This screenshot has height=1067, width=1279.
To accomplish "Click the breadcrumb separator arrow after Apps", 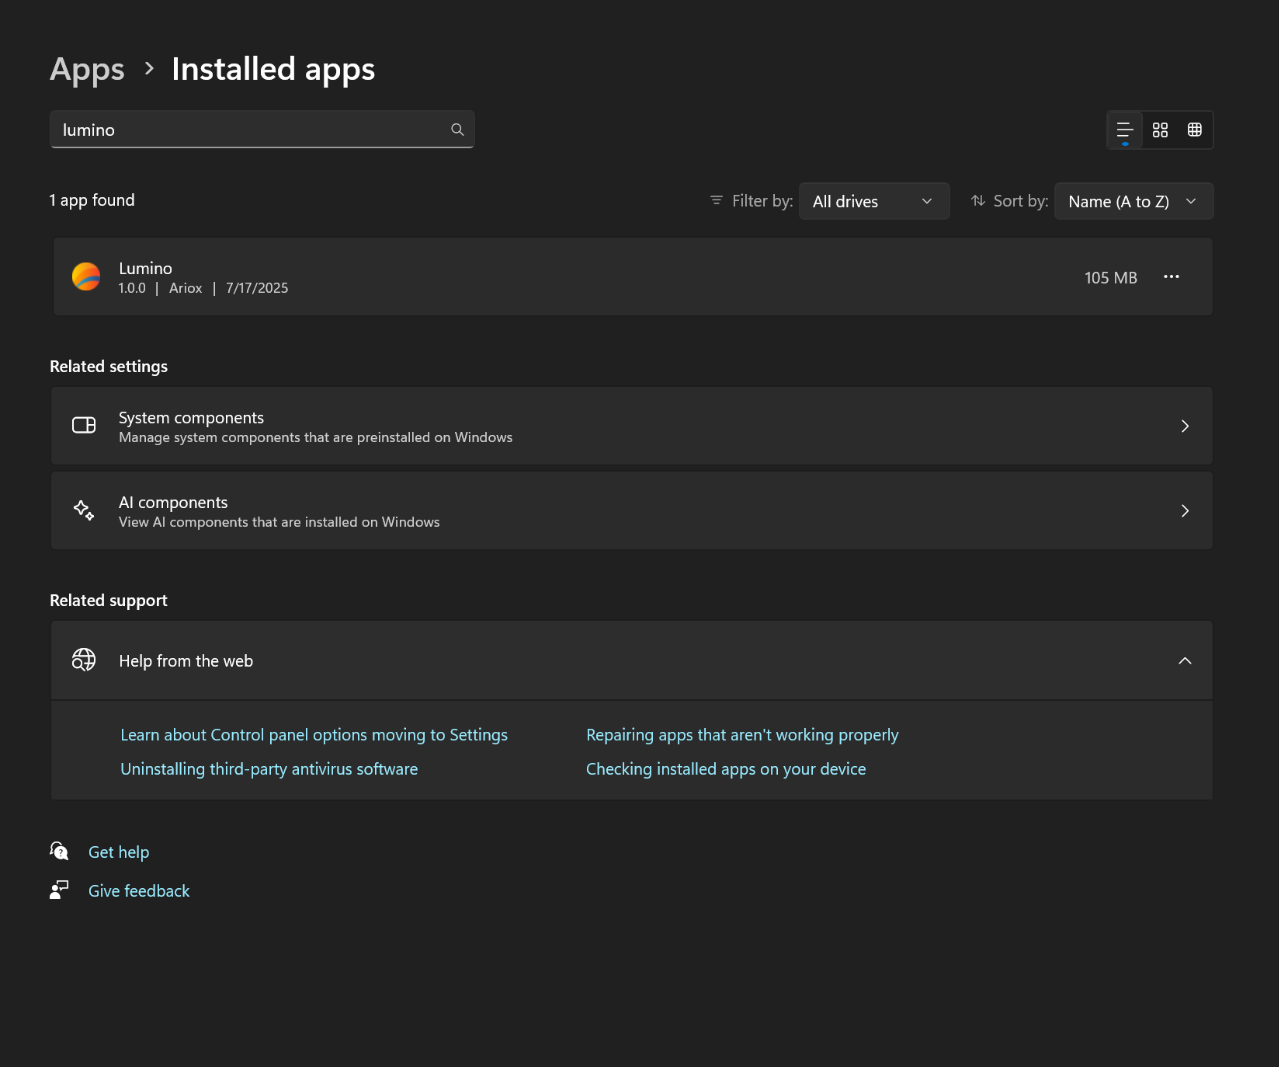I will pyautogui.click(x=149, y=68).
